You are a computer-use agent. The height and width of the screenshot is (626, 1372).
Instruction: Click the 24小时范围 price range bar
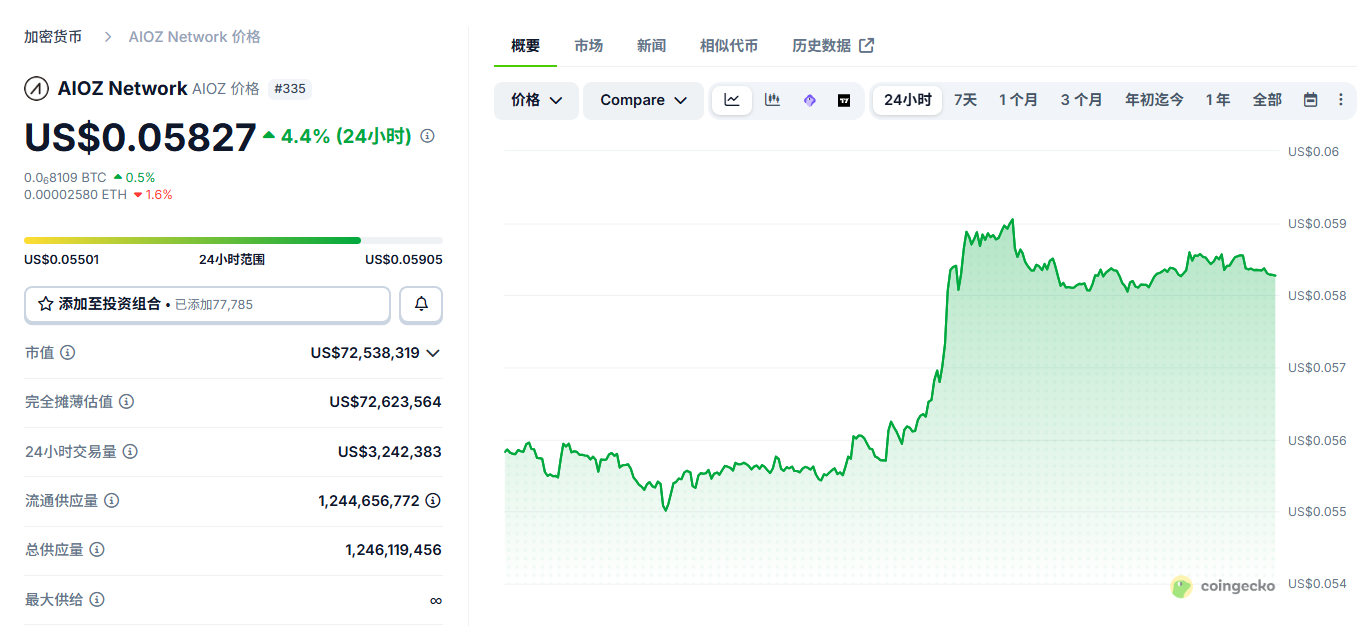click(233, 240)
